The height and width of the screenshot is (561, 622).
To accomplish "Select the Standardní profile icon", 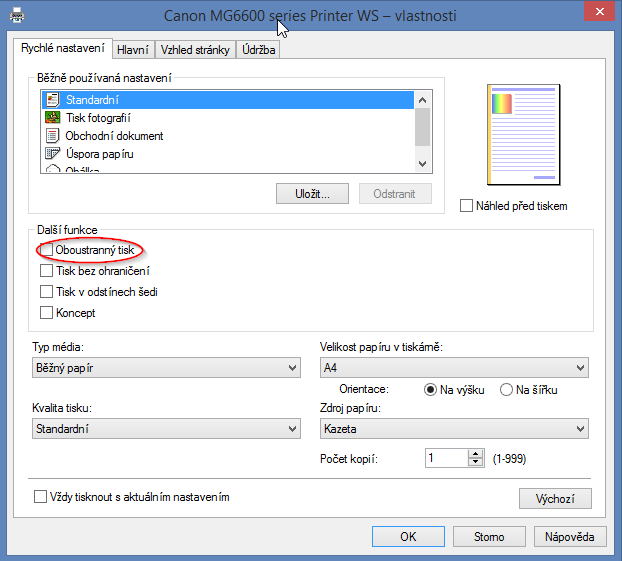I will coord(53,100).
